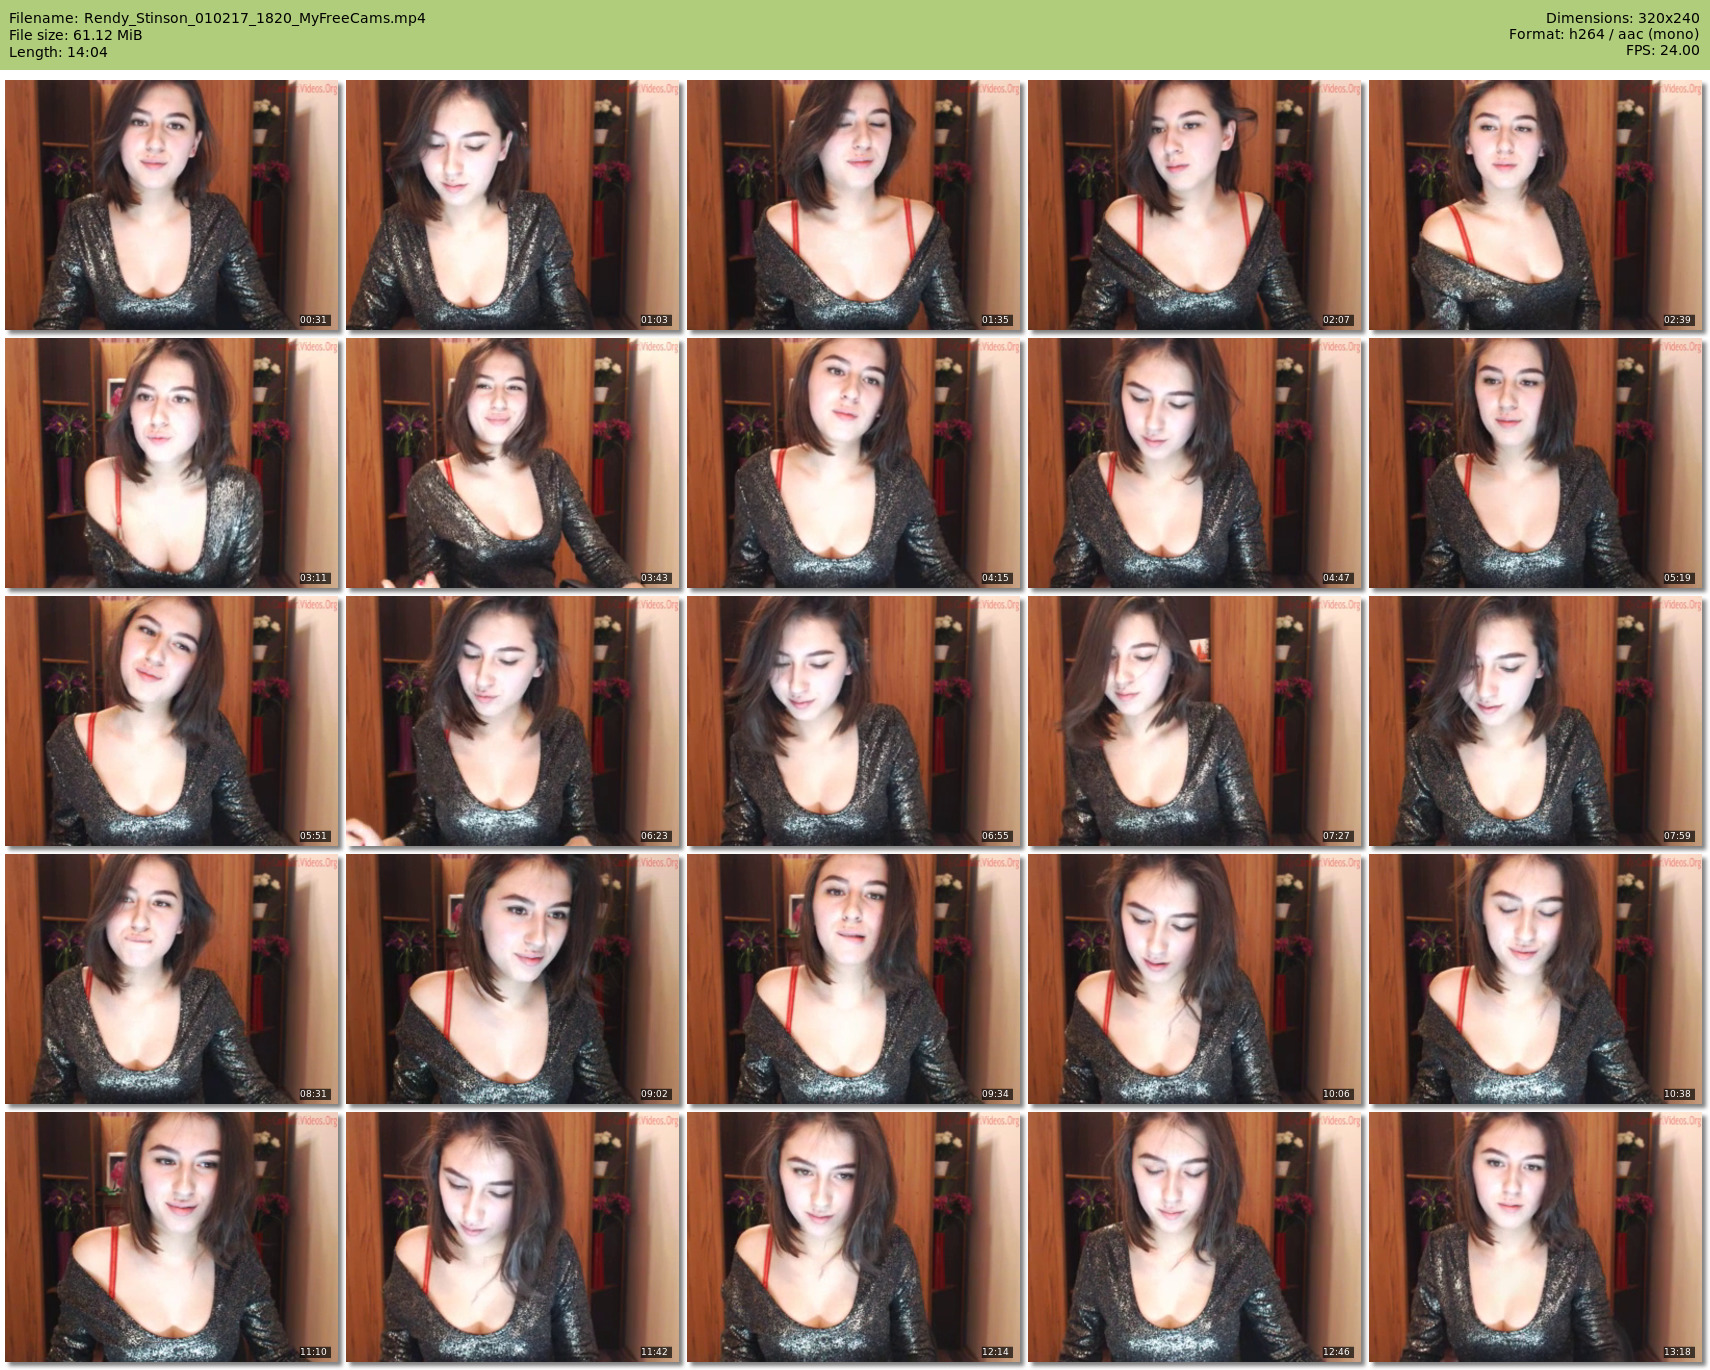This screenshot has height=1370, width=1710.
Task: Click the 02:07 video frame
Action: [1195, 205]
